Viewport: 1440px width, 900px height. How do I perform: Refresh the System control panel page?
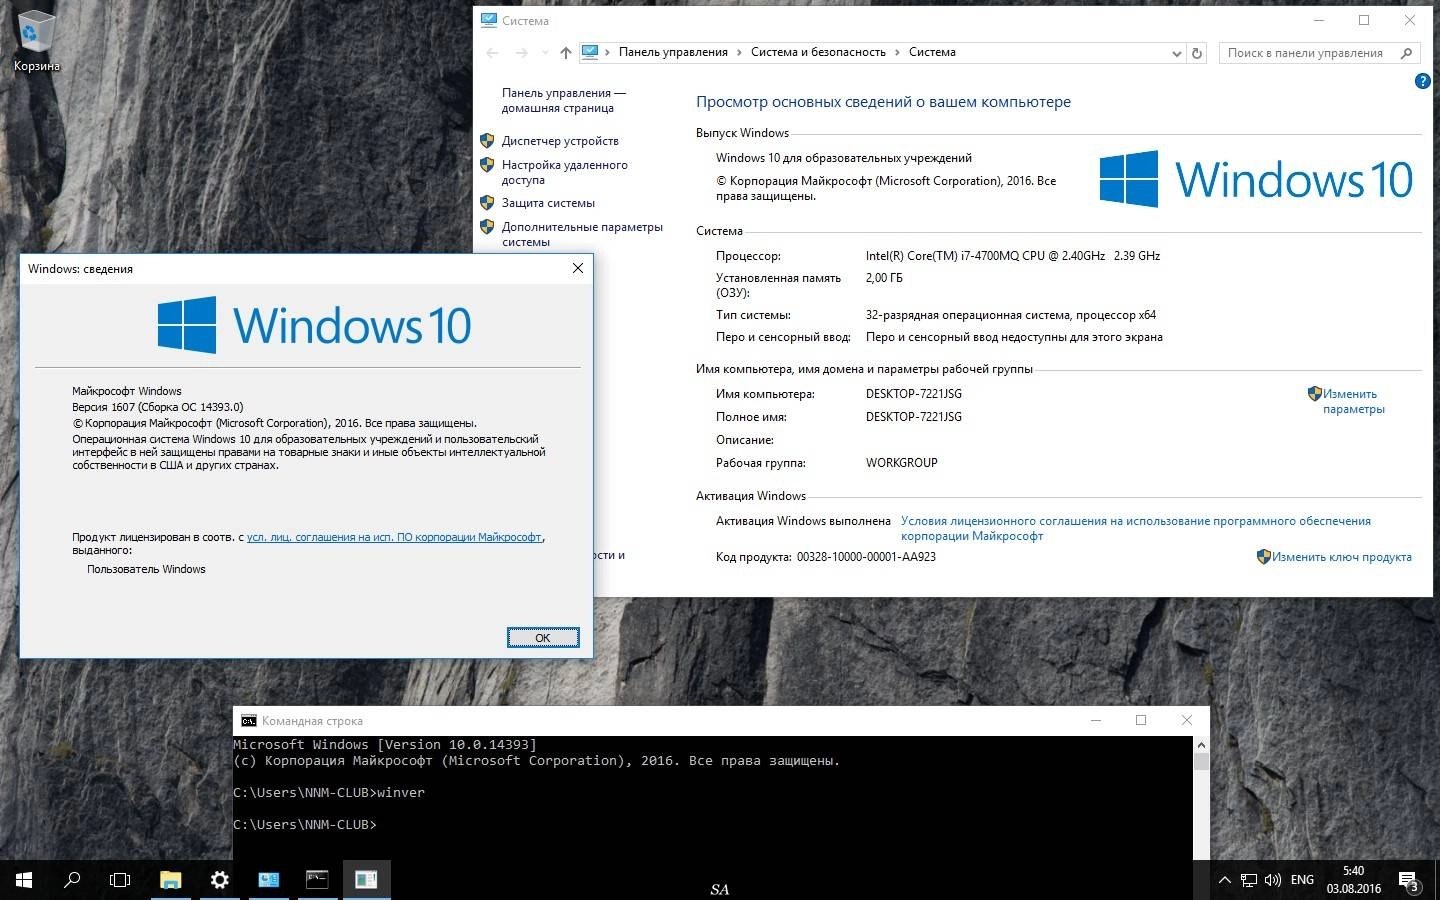[x=1197, y=53]
